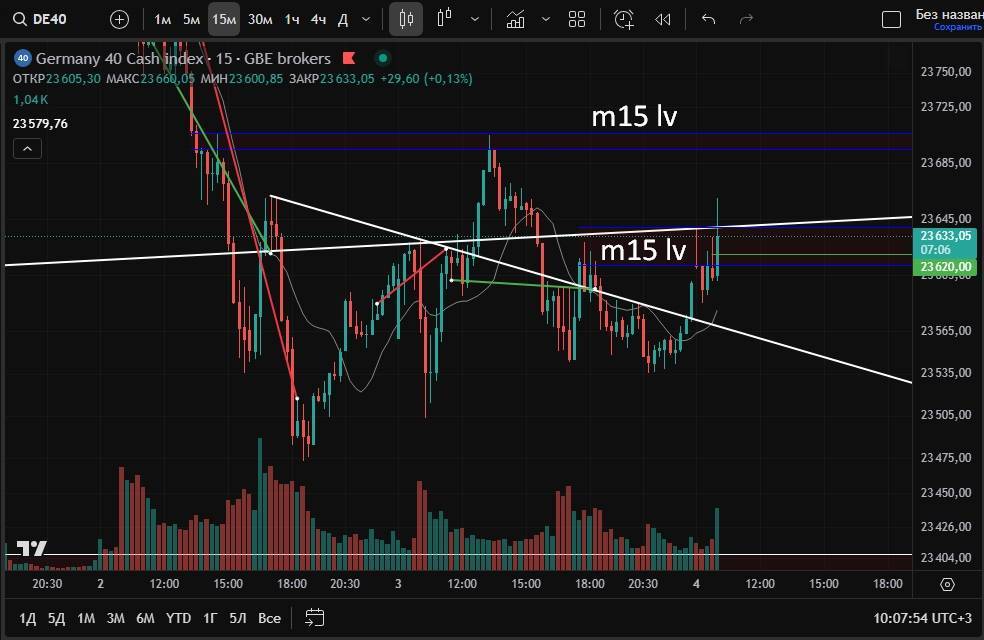The height and width of the screenshot is (640, 984).
Task: Open go-to-date calendar icon
Action: (315, 617)
